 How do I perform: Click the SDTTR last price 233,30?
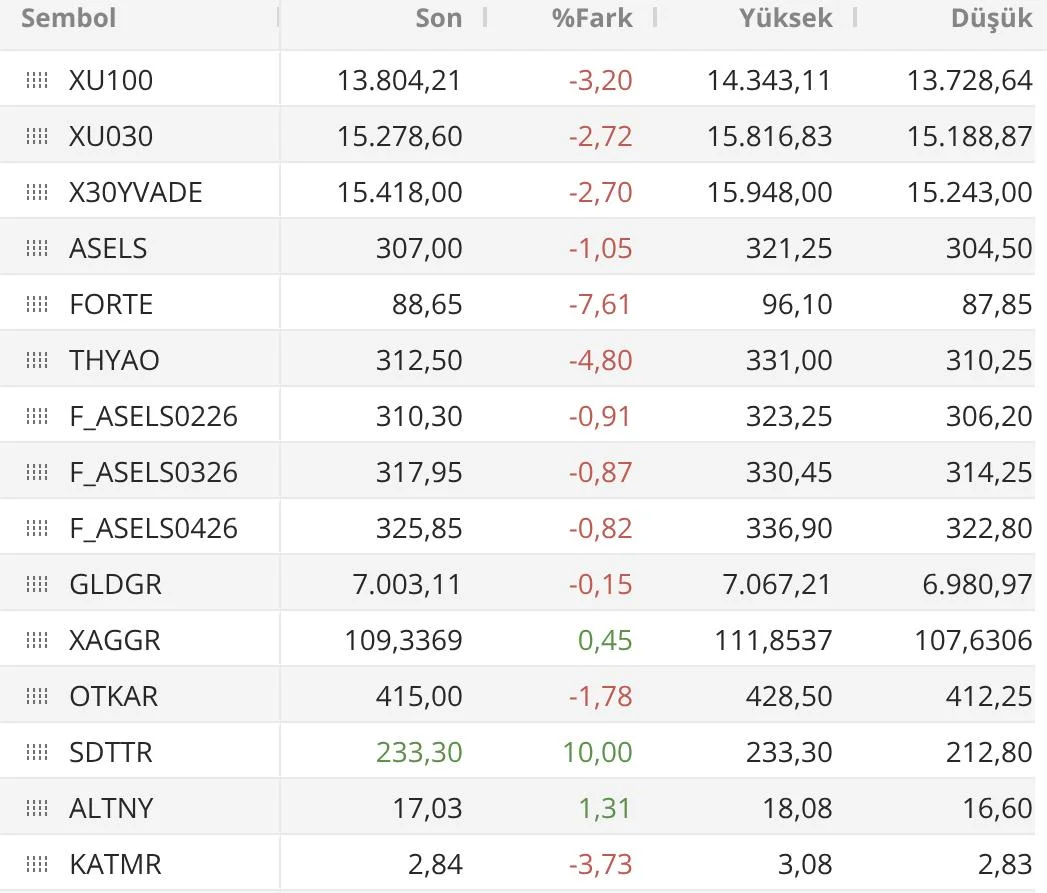[x=419, y=752]
